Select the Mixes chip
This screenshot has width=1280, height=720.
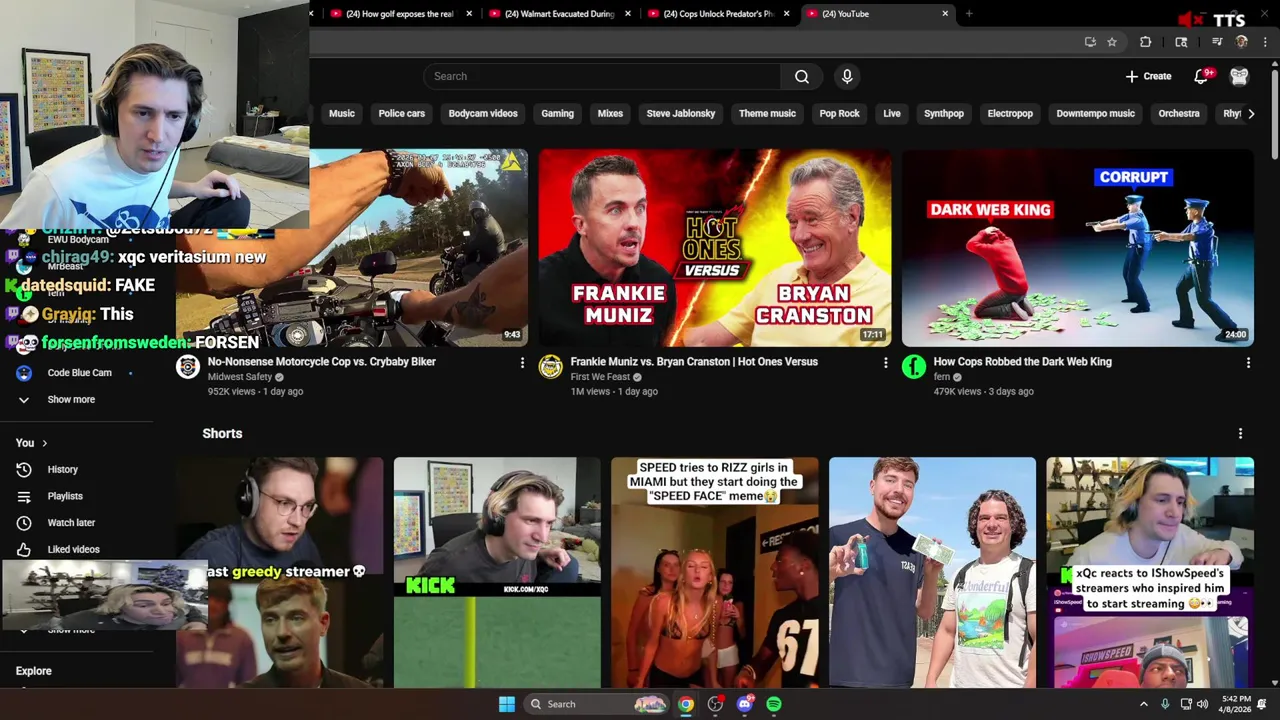click(x=610, y=113)
